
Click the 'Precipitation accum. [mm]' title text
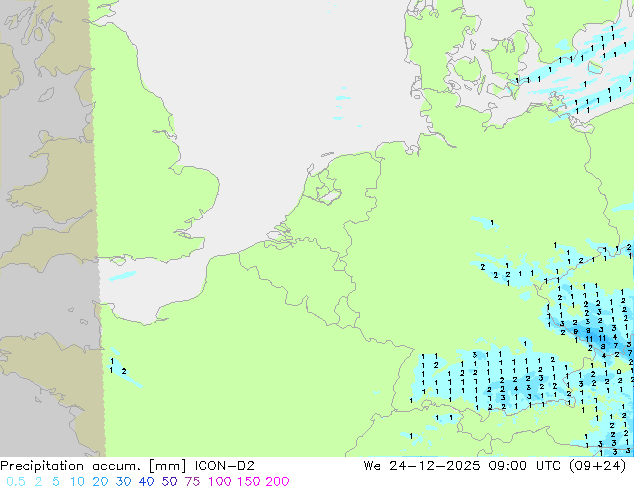pyautogui.click(x=93, y=466)
